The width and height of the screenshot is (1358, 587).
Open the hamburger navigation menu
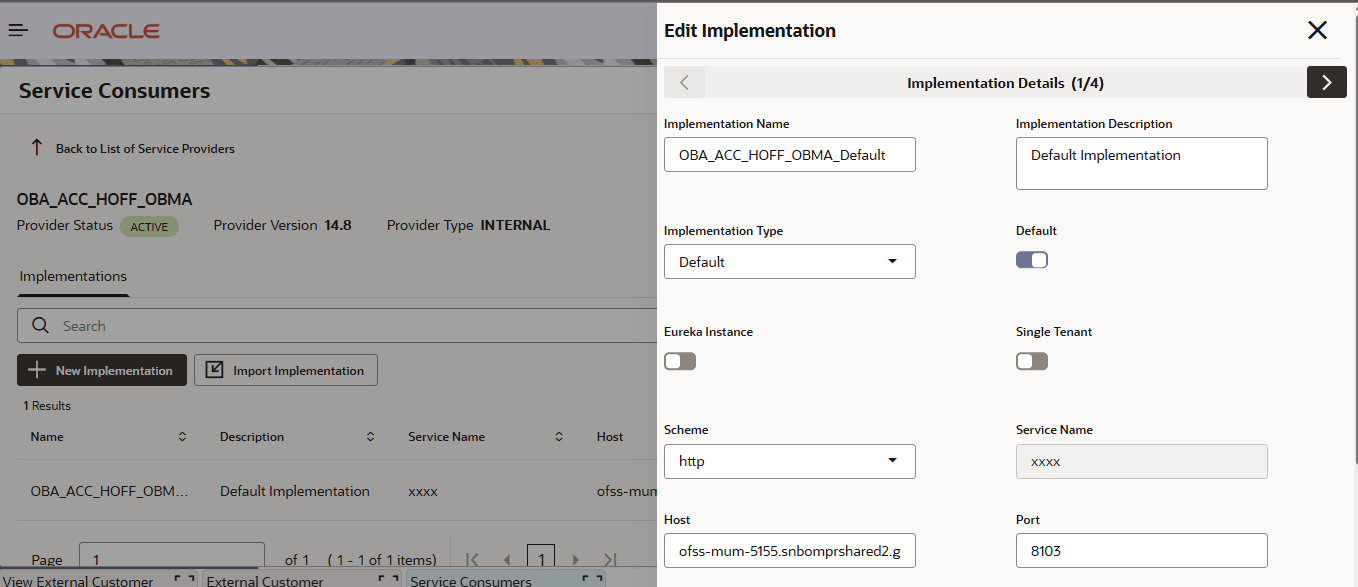click(x=18, y=31)
